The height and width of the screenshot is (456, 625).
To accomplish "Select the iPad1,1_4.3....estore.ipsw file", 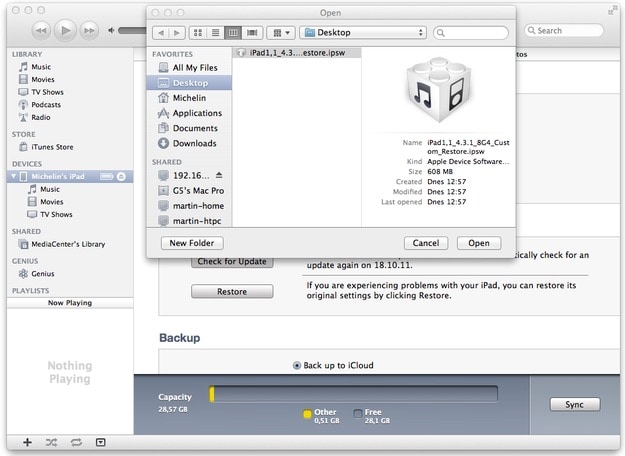I will click(297, 53).
